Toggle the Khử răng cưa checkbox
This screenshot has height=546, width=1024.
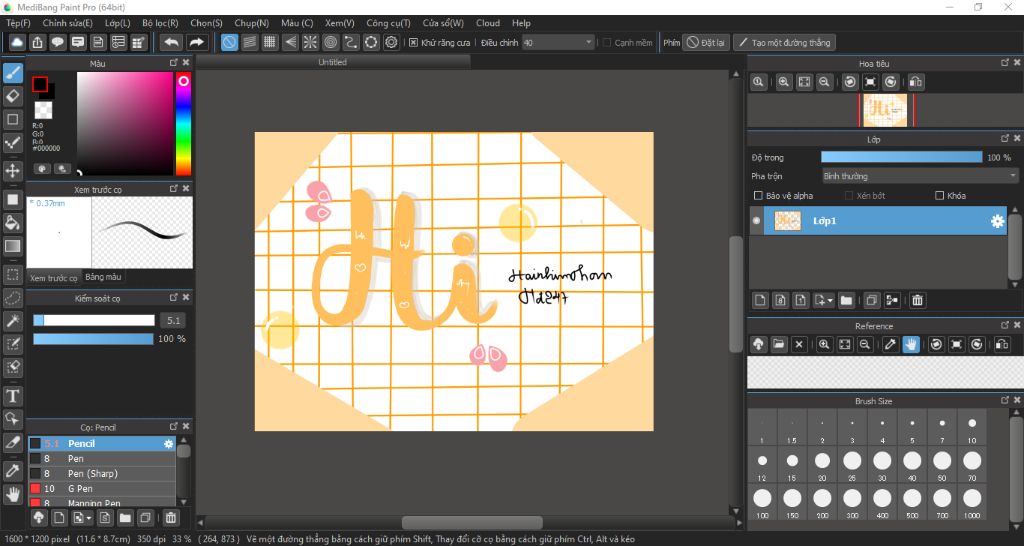tap(413, 42)
